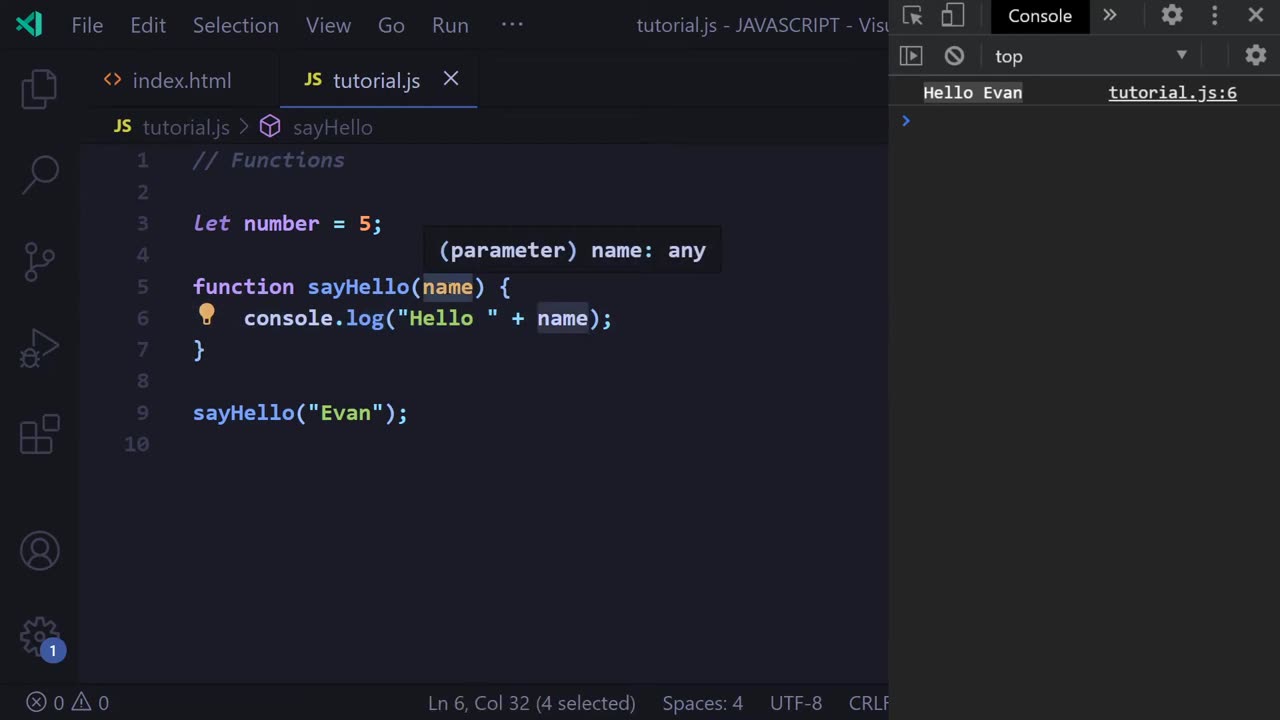Screen dimensions: 1280x720
Task: Click line number 3 in the gutter
Action: [x=143, y=223]
